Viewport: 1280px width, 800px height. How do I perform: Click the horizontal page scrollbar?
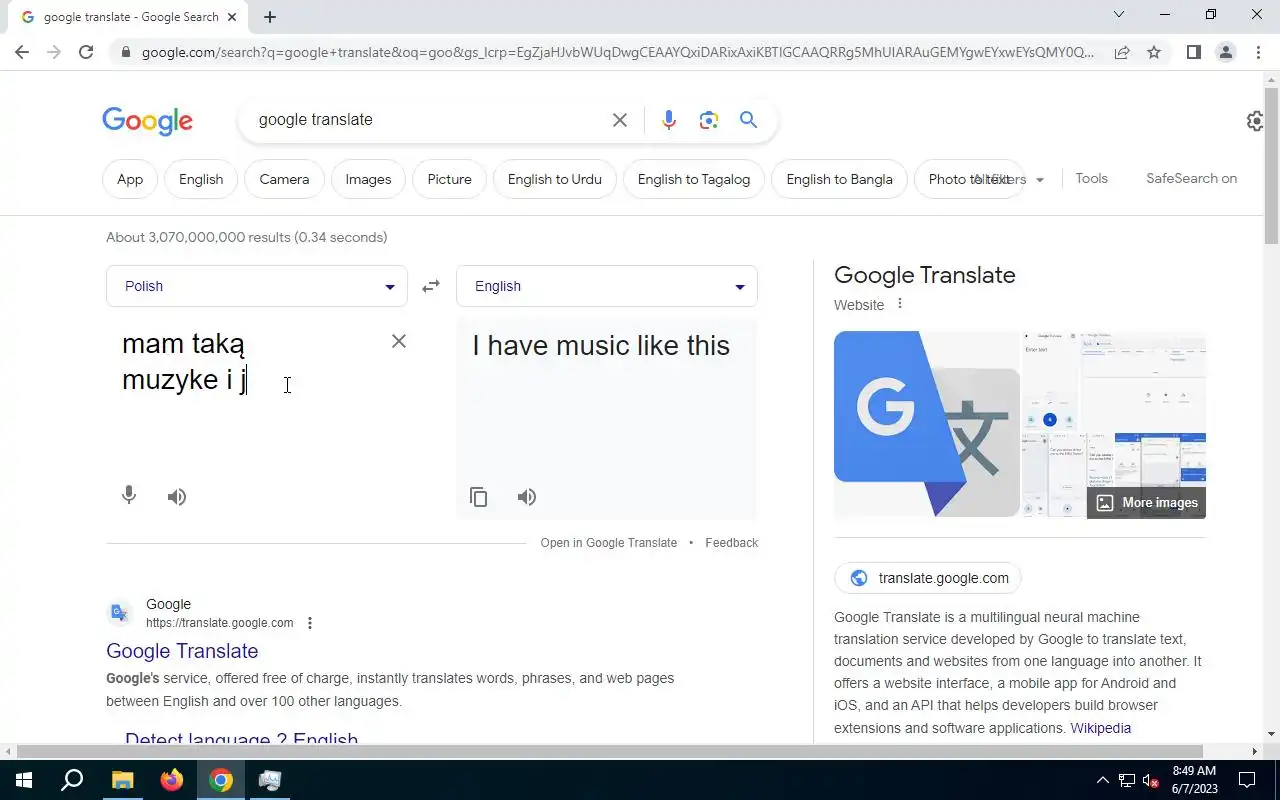(x=609, y=751)
